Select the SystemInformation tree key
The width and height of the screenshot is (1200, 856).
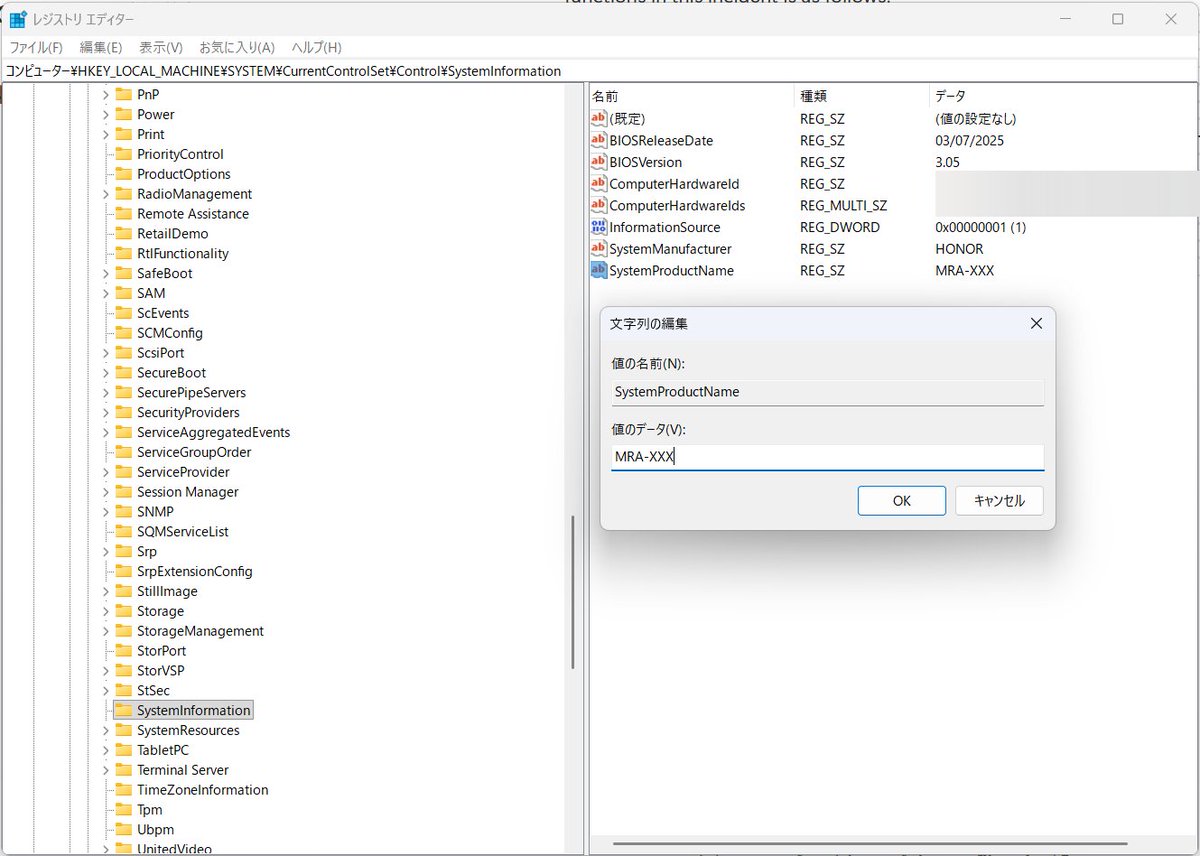[x=194, y=710]
